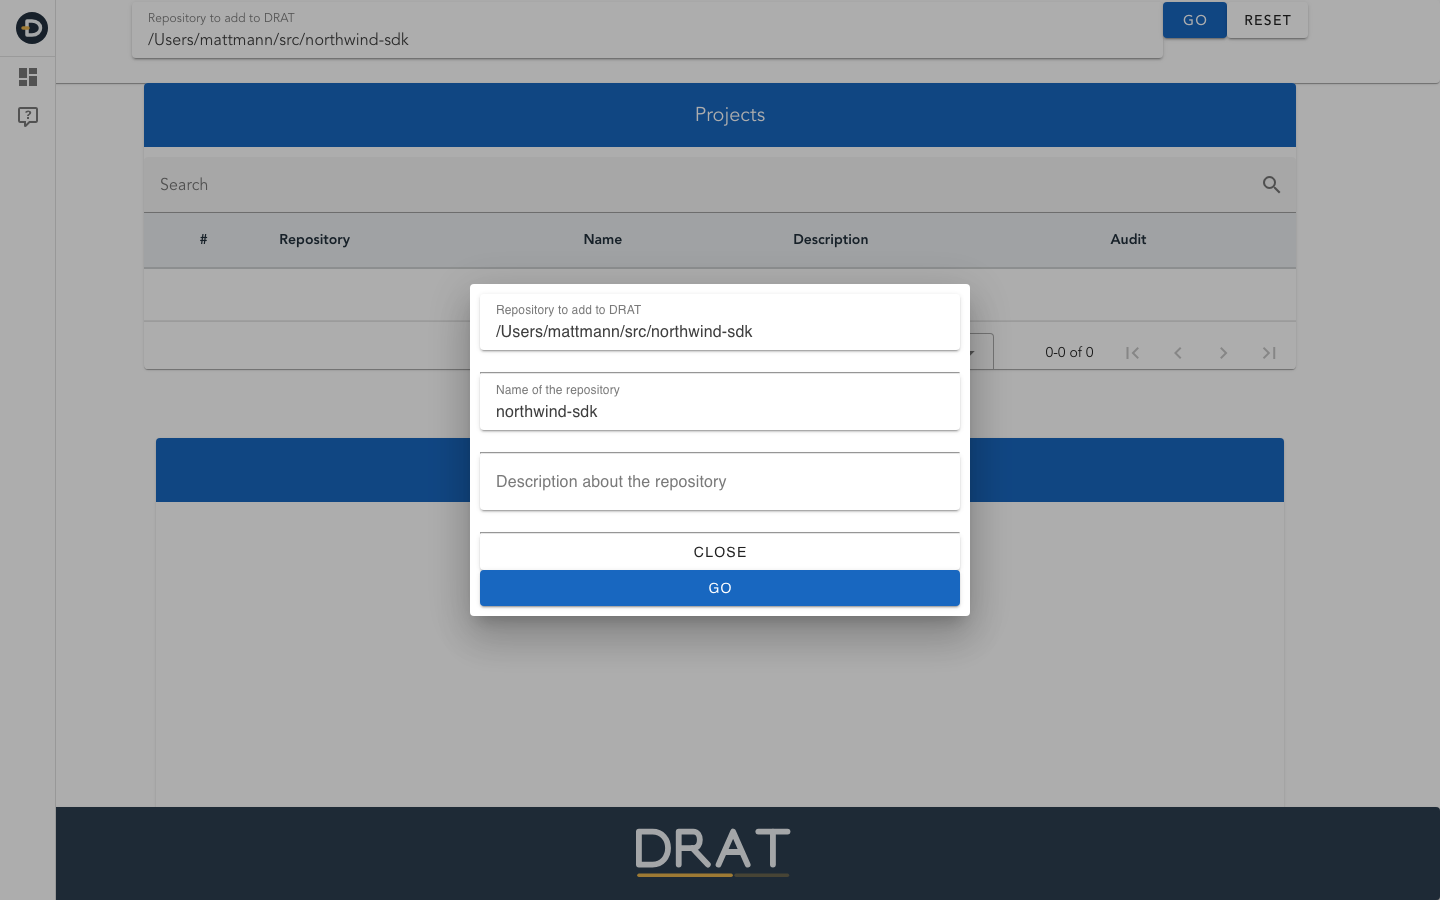Click the DRAT logo in the sidebar

[x=31, y=28]
